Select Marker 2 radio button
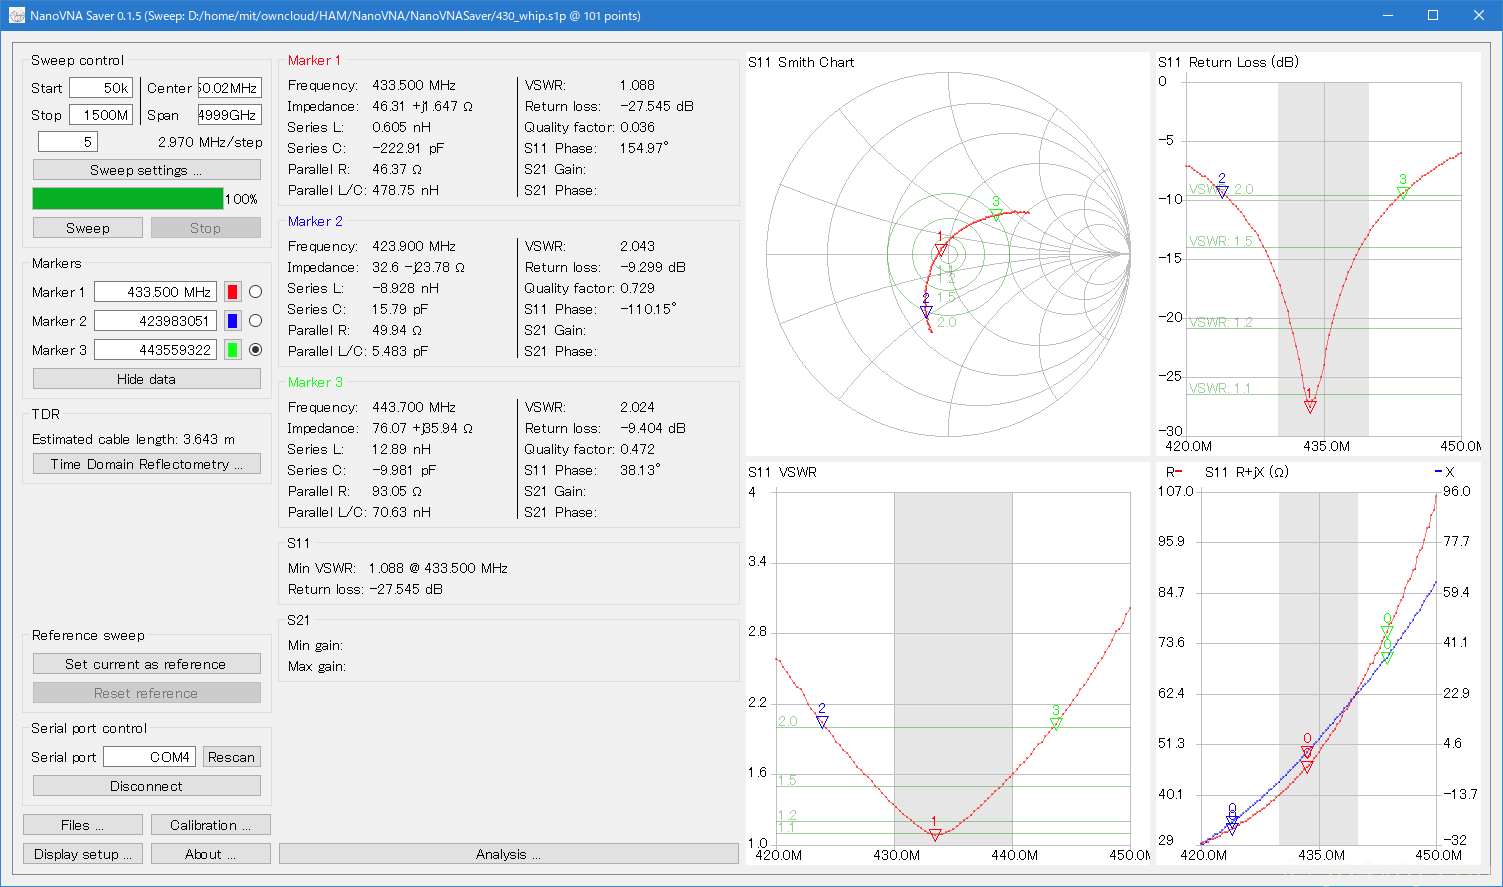The width and height of the screenshot is (1503, 887). click(256, 321)
